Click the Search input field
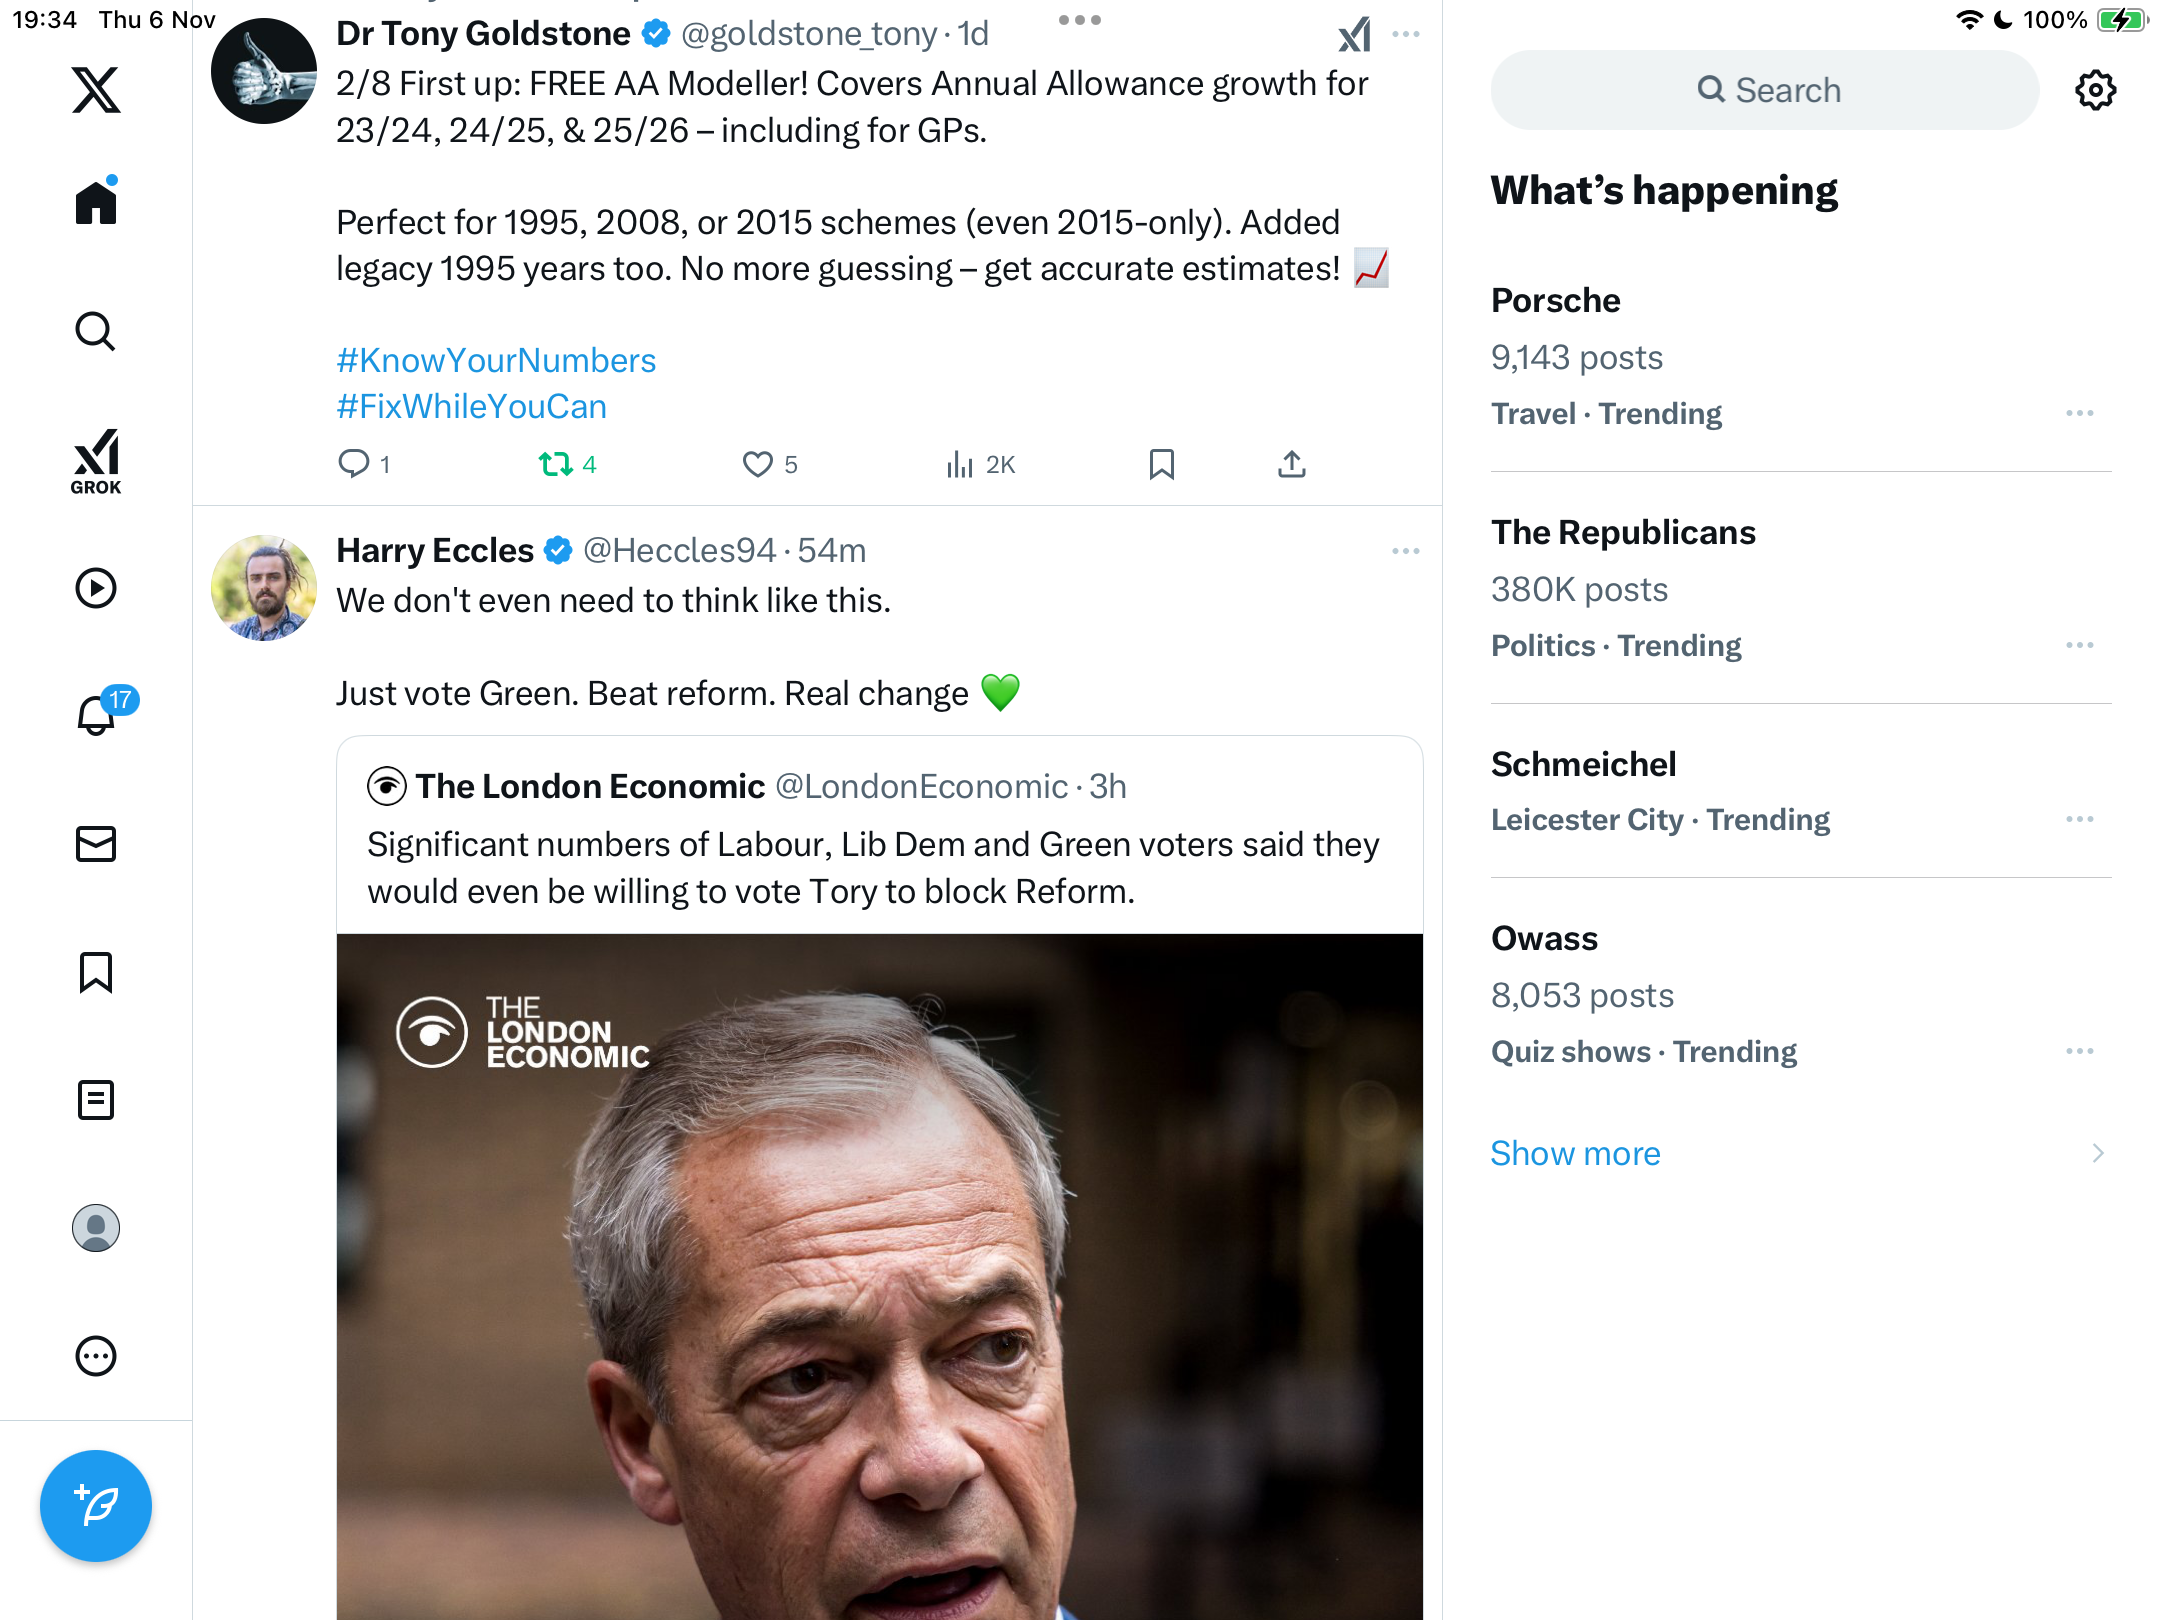 point(1765,90)
